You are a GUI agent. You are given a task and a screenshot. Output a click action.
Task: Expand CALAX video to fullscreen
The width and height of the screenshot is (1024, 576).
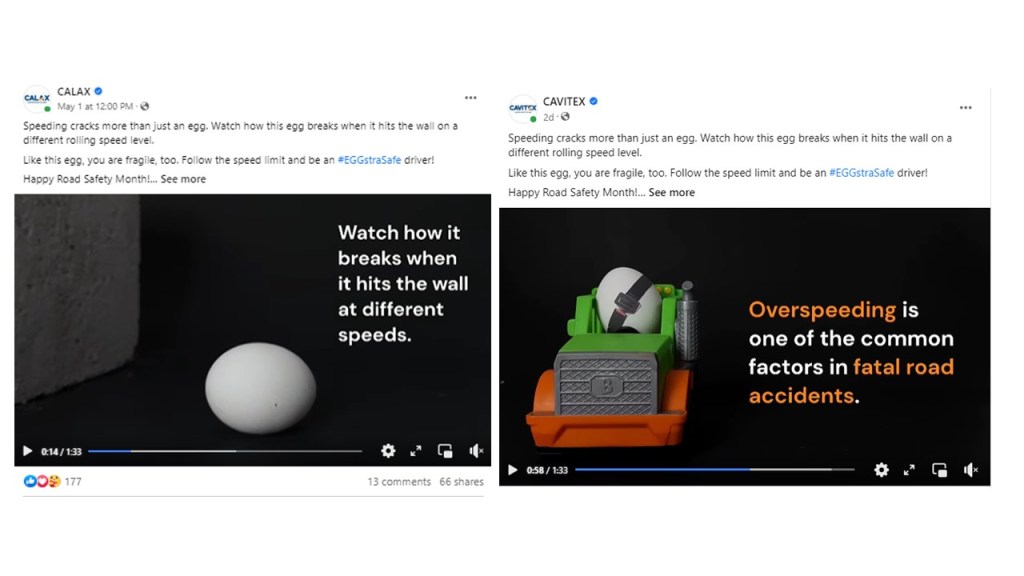[x=415, y=451]
